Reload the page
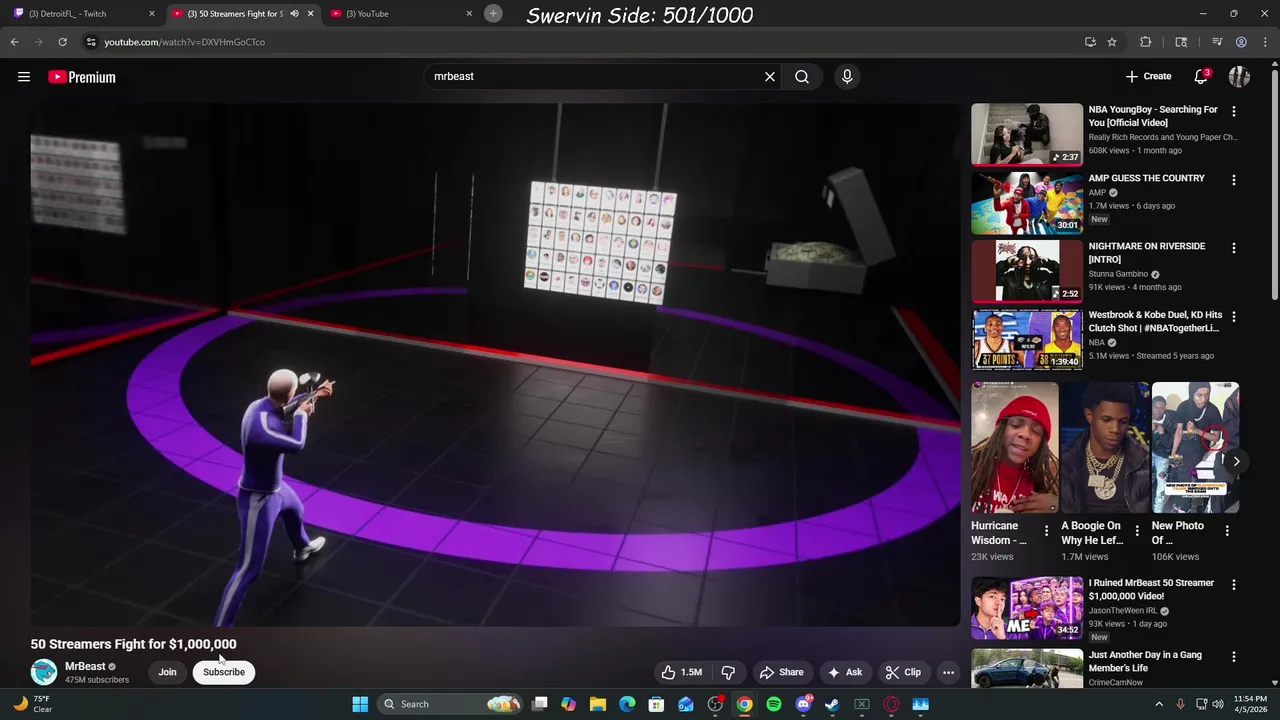The width and height of the screenshot is (1280, 720). 62,42
